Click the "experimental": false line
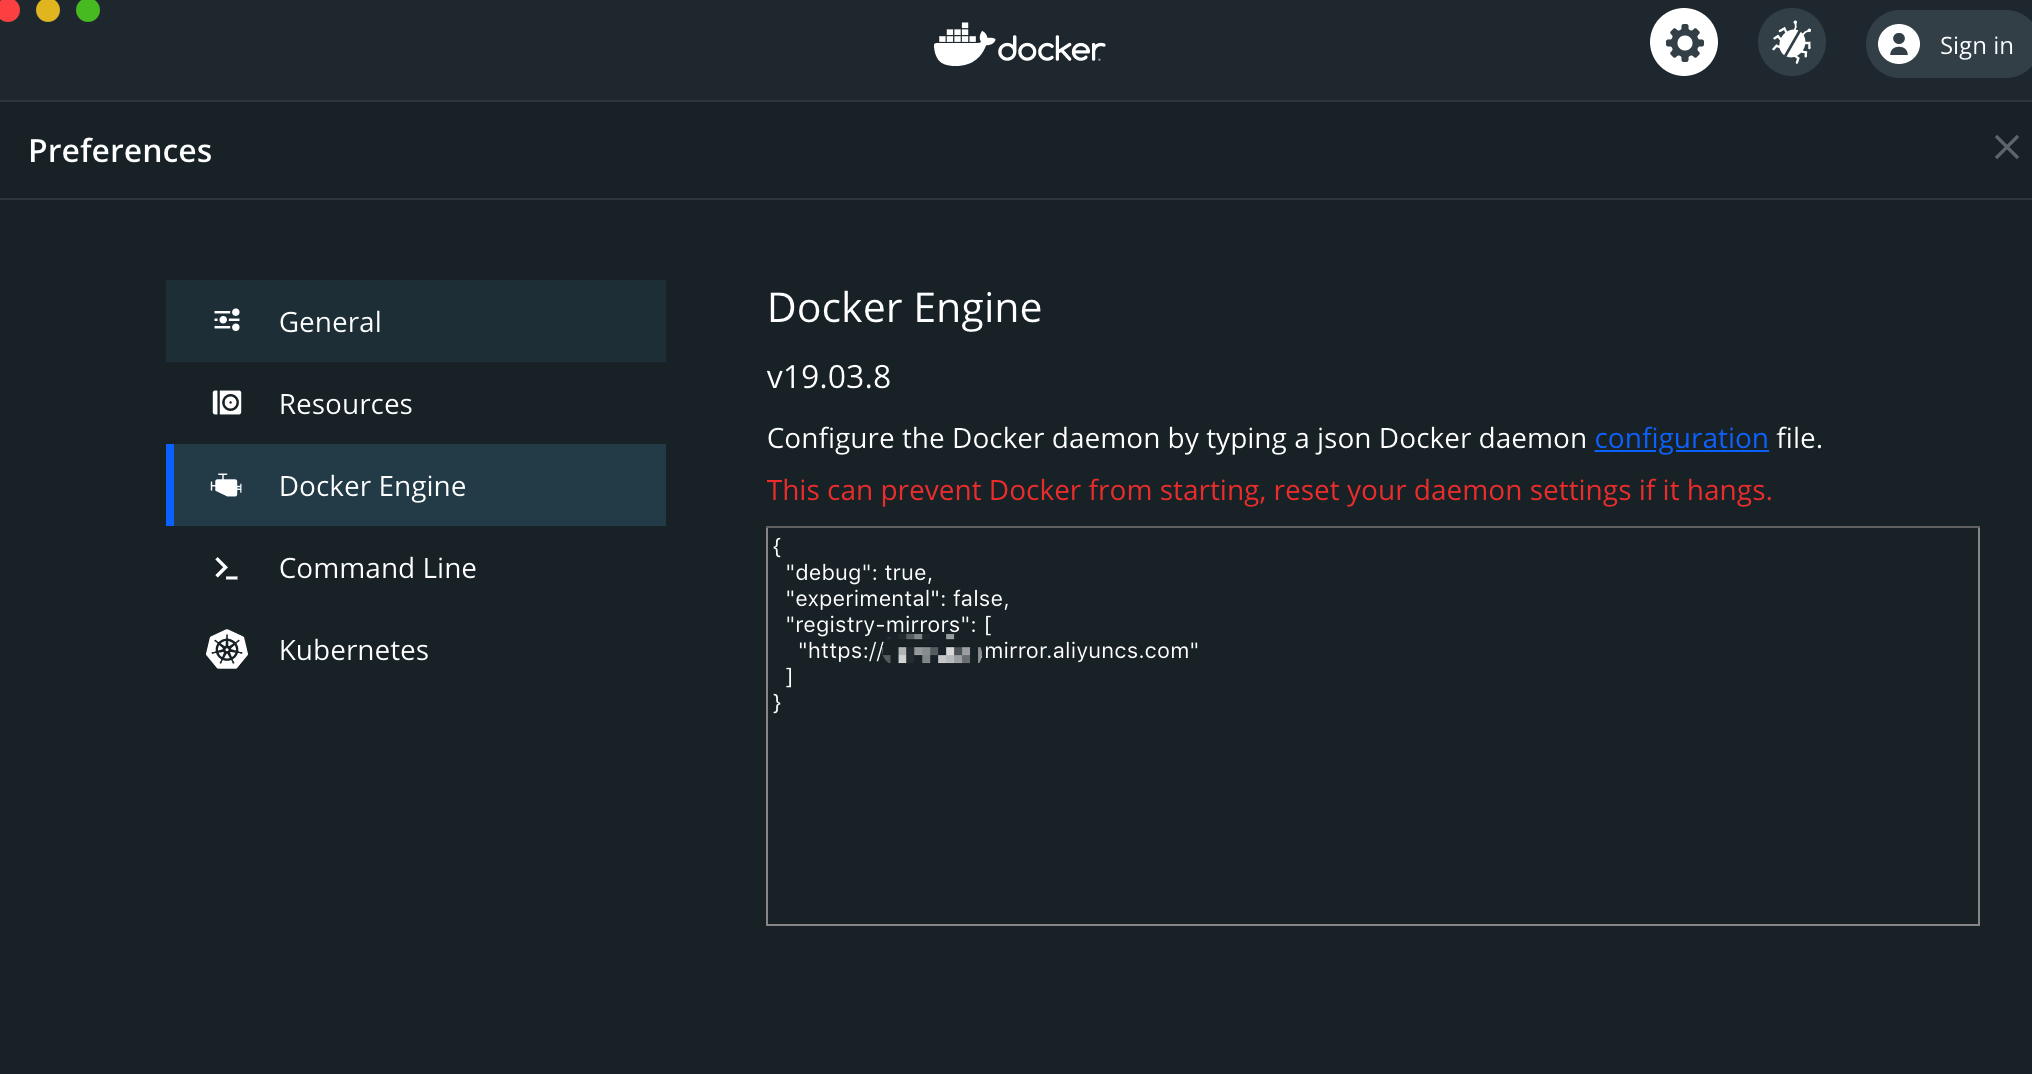 [897, 599]
